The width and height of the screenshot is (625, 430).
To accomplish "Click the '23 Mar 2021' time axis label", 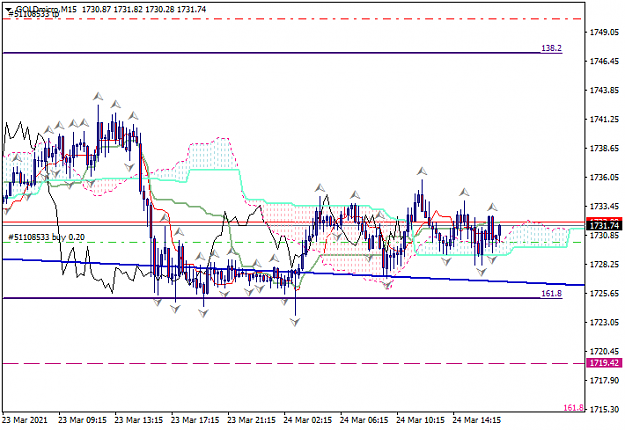I will (25, 420).
